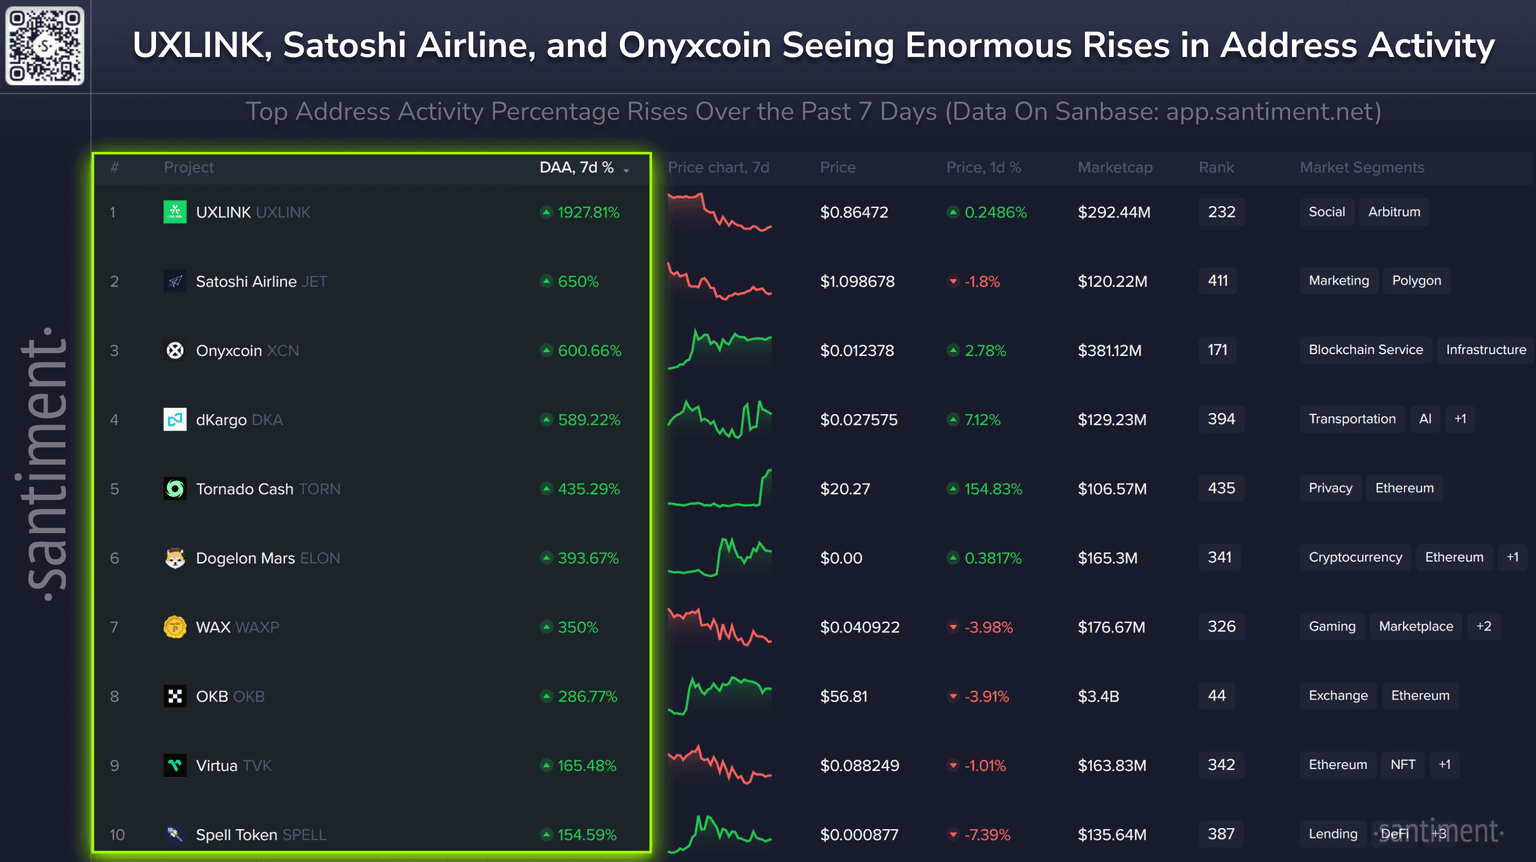Click the UXLINK project logo icon
Screen dimensions: 1536x862
pyautogui.click(x=175, y=212)
